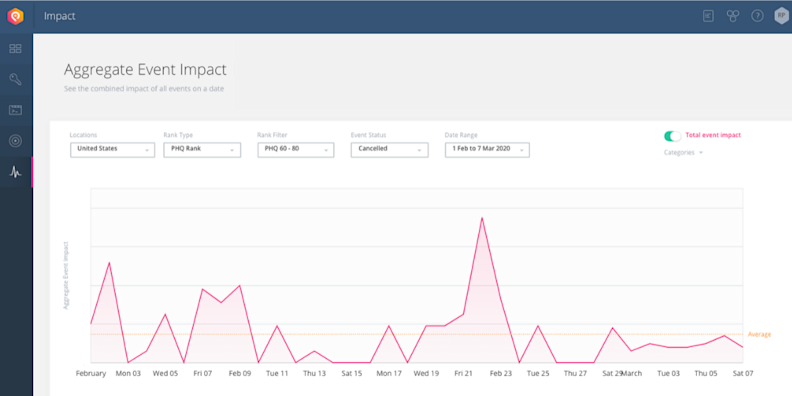Click the Average line label
The width and height of the screenshot is (792, 396).
[759, 334]
